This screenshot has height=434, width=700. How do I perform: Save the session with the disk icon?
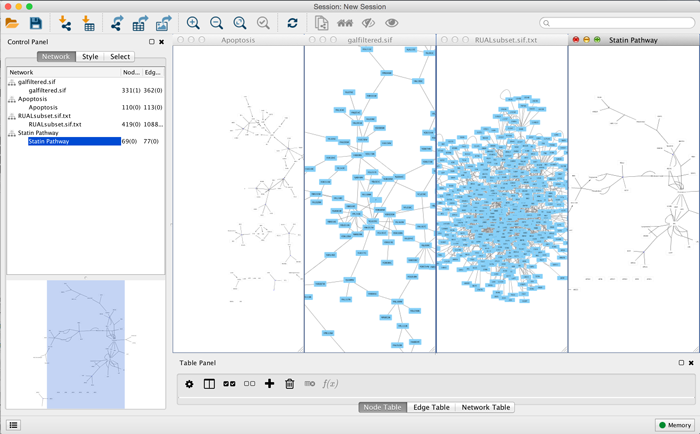[x=36, y=23]
